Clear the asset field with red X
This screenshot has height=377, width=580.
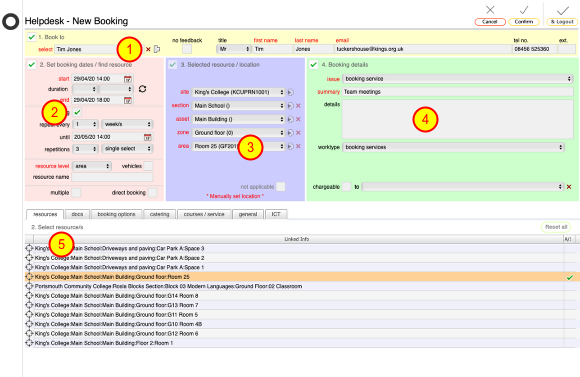(298, 119)
